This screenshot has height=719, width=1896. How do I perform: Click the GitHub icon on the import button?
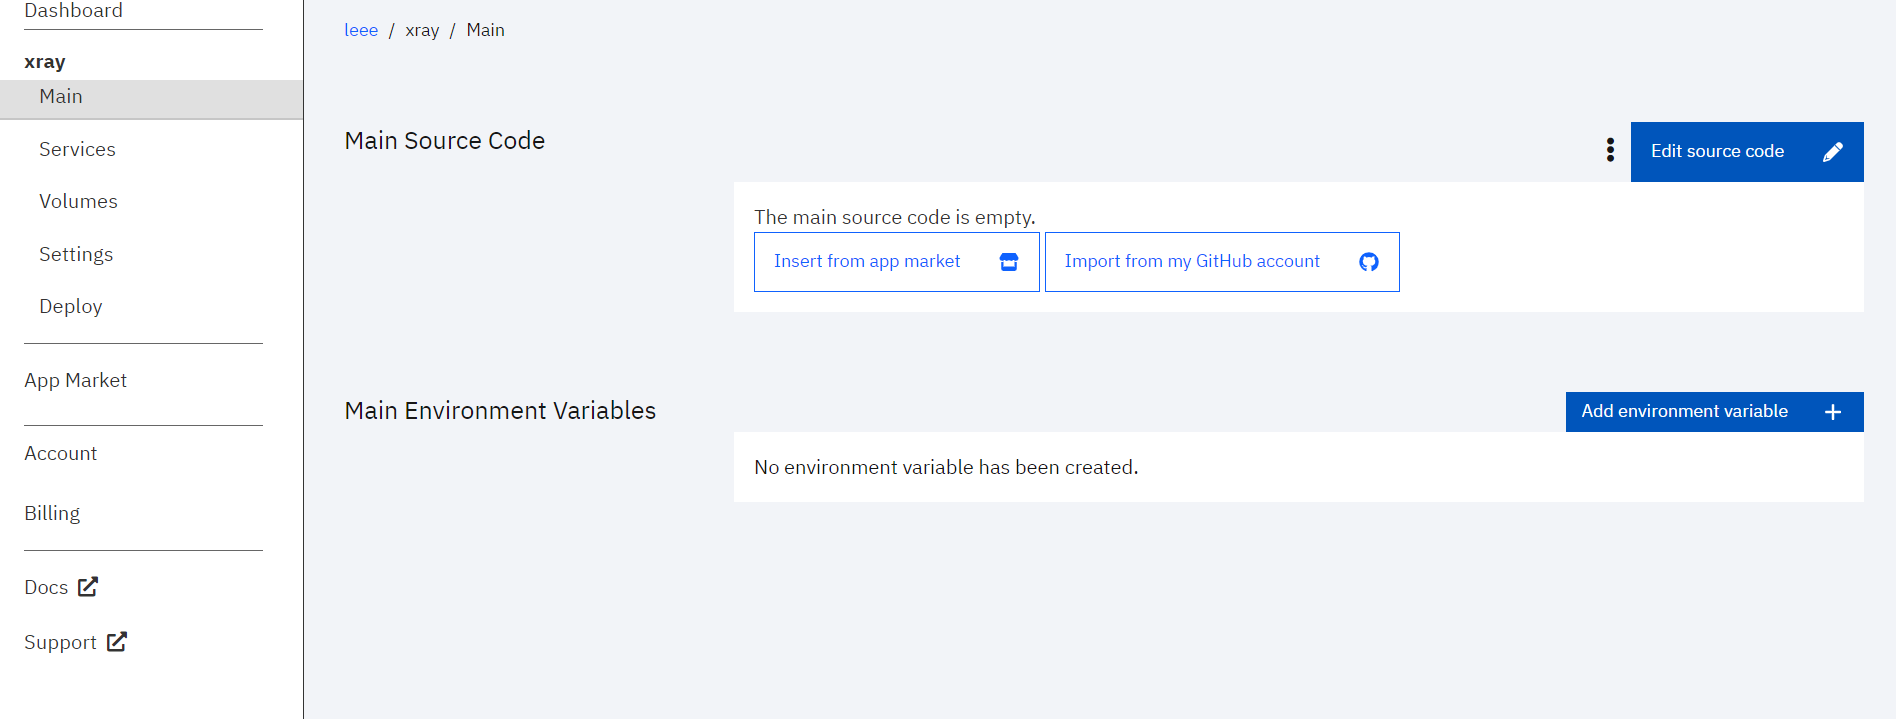click(x=1368, y=261)
